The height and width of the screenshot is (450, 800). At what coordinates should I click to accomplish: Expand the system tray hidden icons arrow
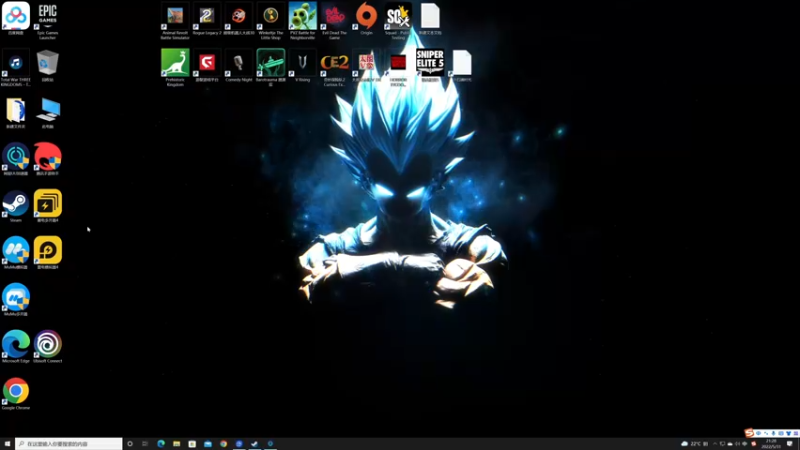coord(715,444)
